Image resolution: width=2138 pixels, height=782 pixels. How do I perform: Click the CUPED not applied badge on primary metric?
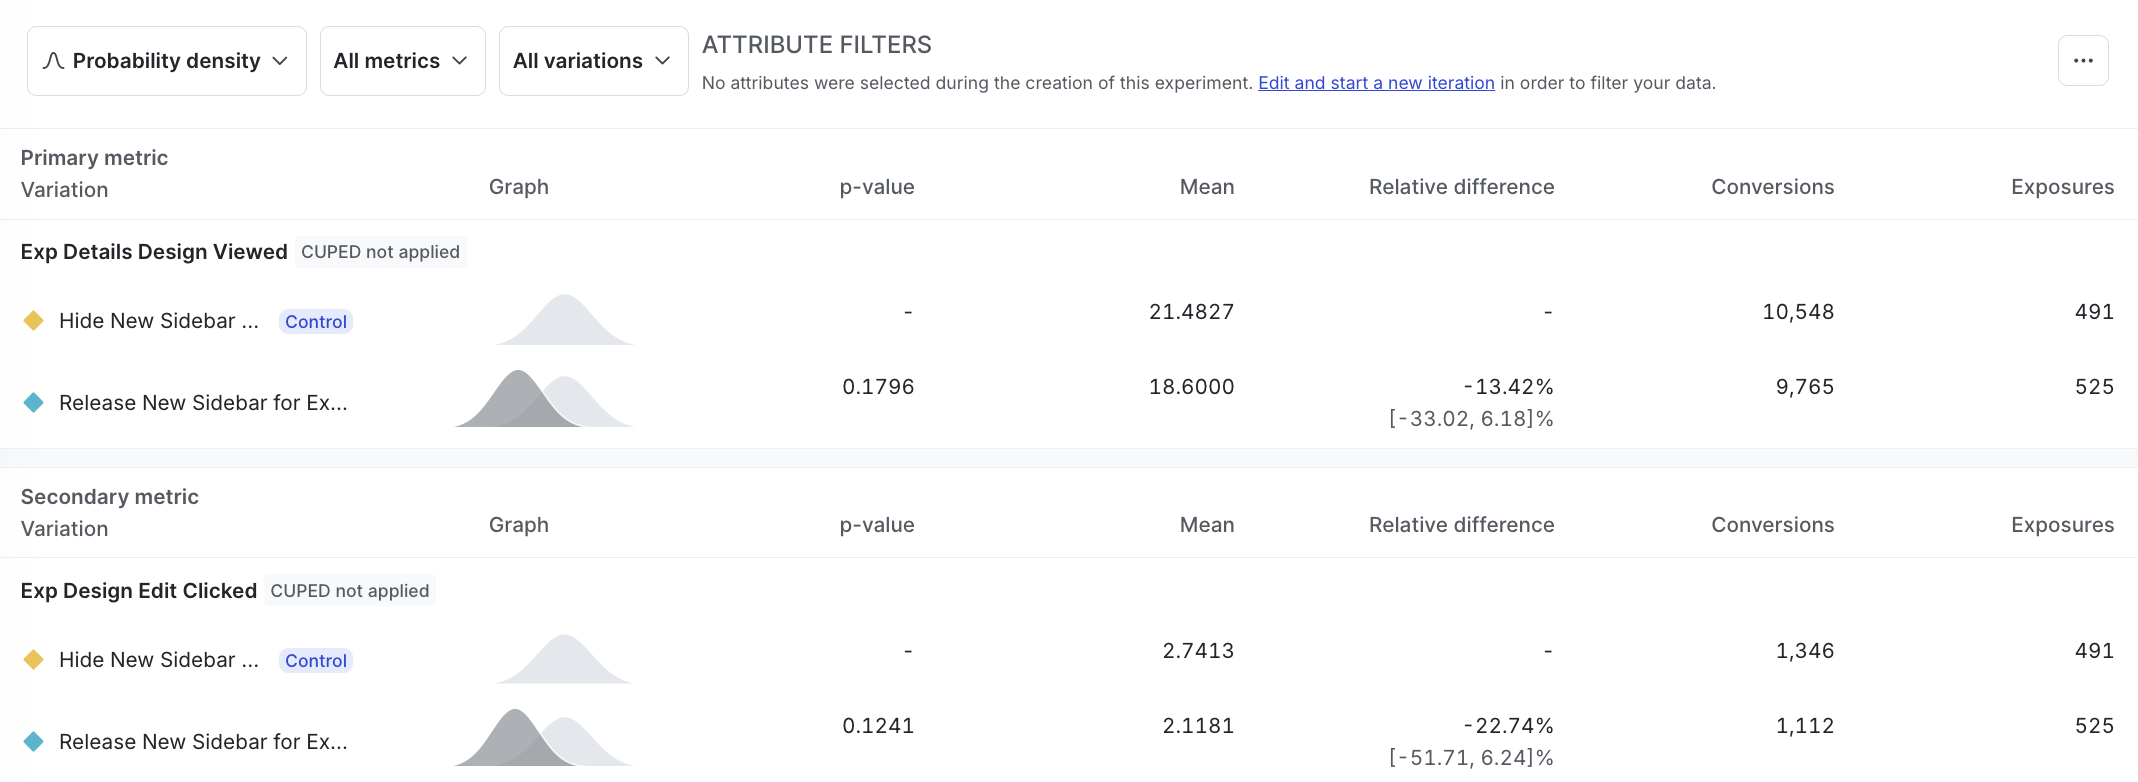tap(380, 251)
